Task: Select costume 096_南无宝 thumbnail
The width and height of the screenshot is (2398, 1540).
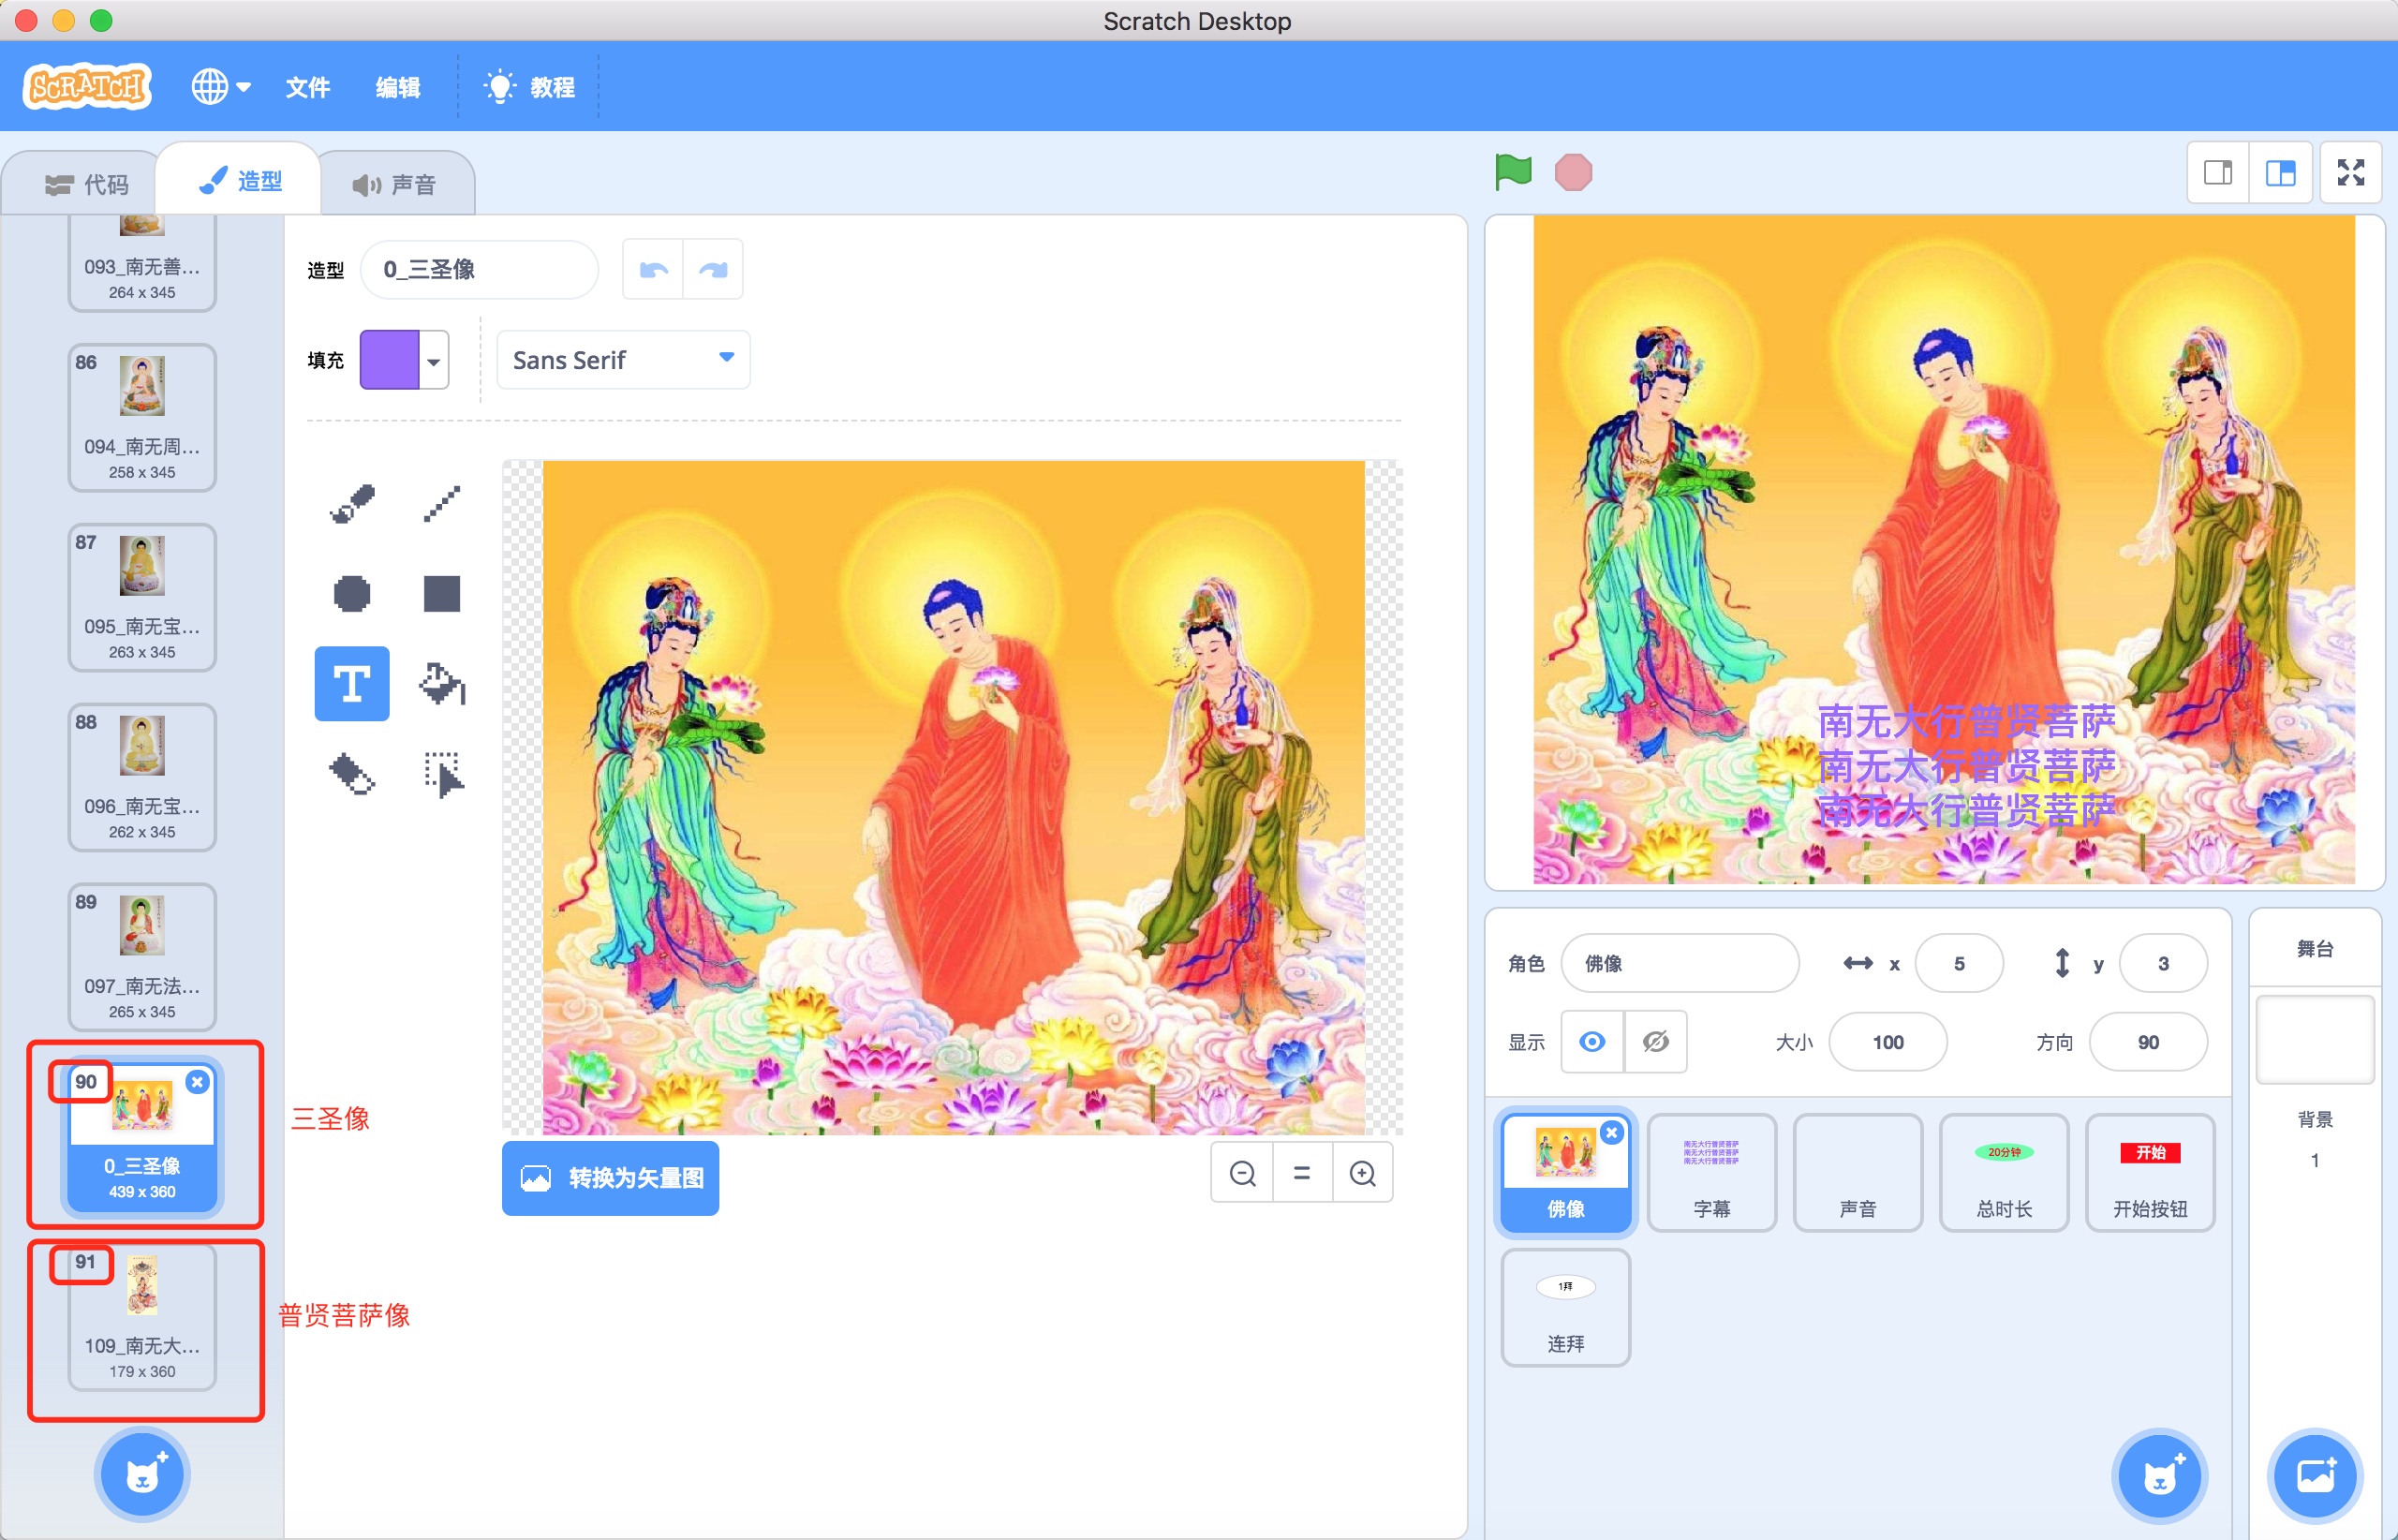Action: click(142, 778)
